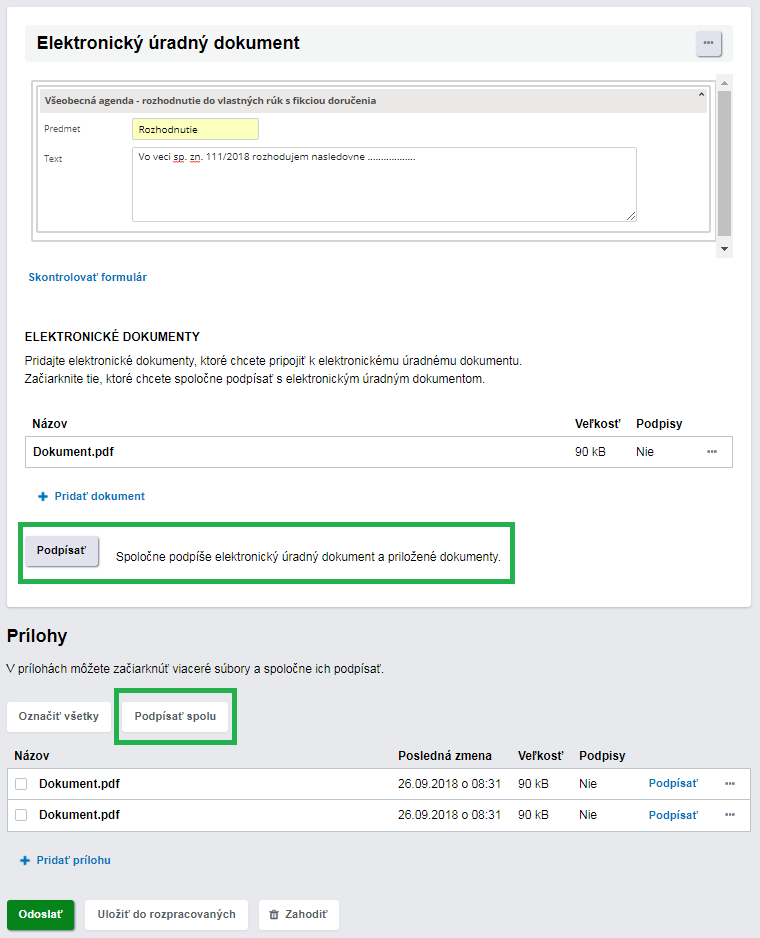Click the Podpísať button for the úradný dokument
The height and width of the screenshot is (938, 760).
(62, 550)
